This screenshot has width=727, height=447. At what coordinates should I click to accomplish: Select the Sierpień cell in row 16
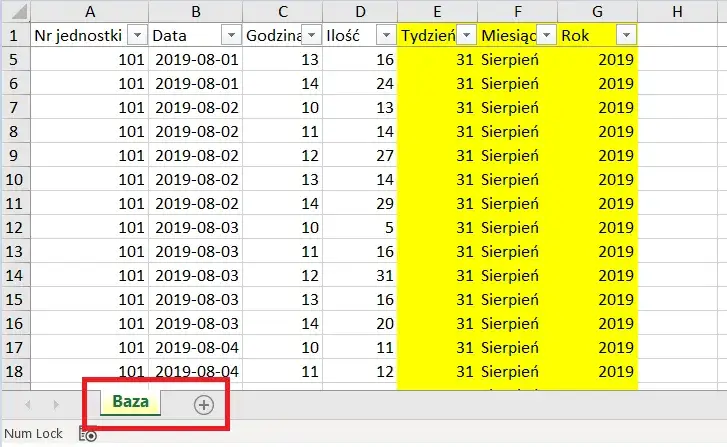click(517, 323)
